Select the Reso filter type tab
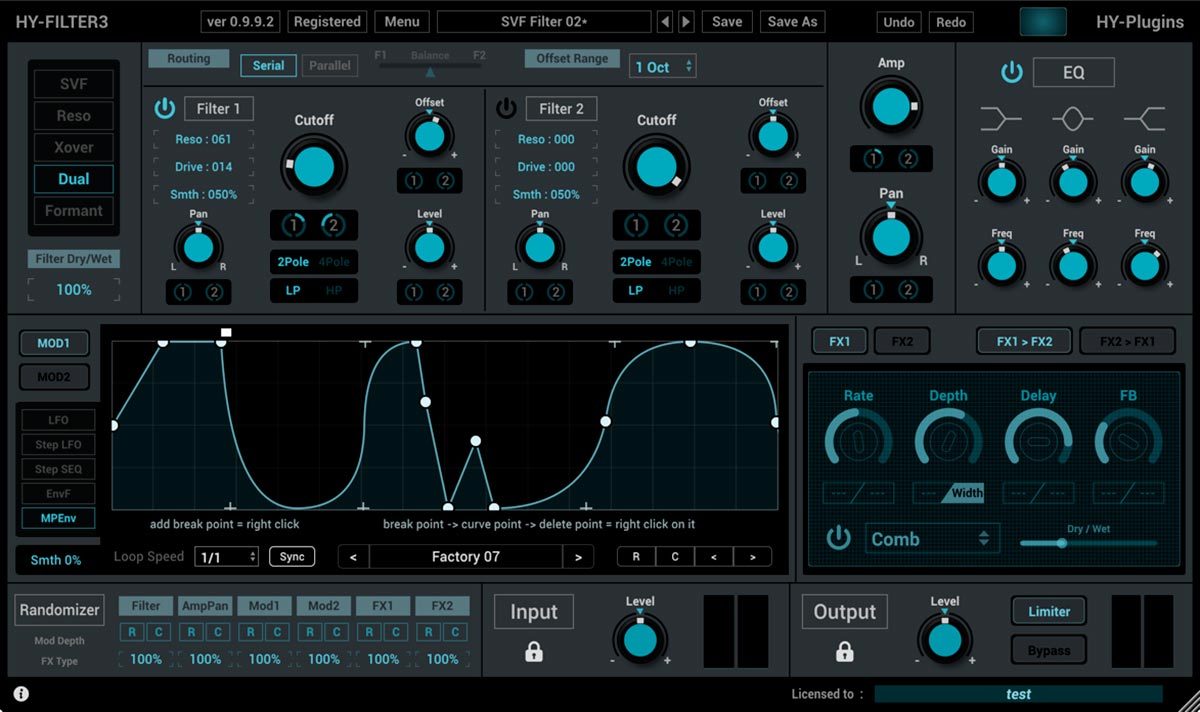1200x712 pixels. 73,116
